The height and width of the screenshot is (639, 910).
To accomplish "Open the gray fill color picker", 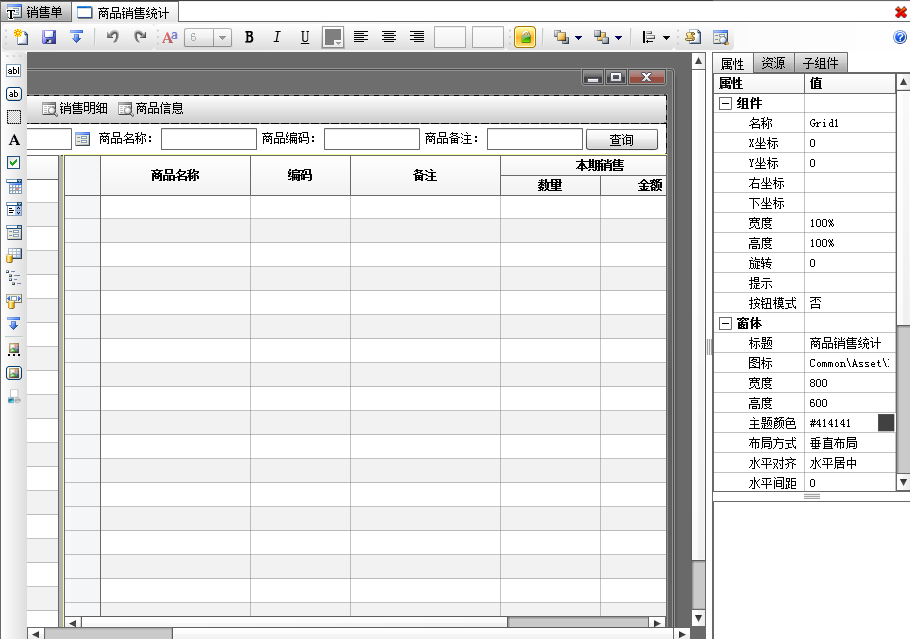I will point(333,37).
